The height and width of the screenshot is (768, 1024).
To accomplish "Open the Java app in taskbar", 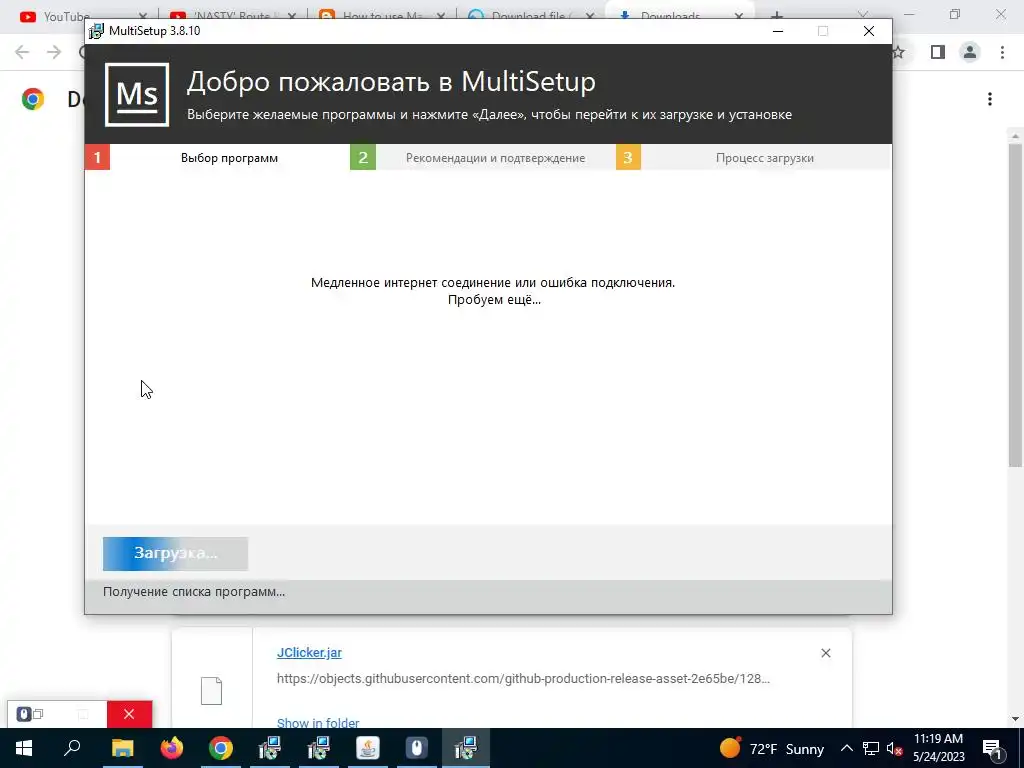I will 368,748.
